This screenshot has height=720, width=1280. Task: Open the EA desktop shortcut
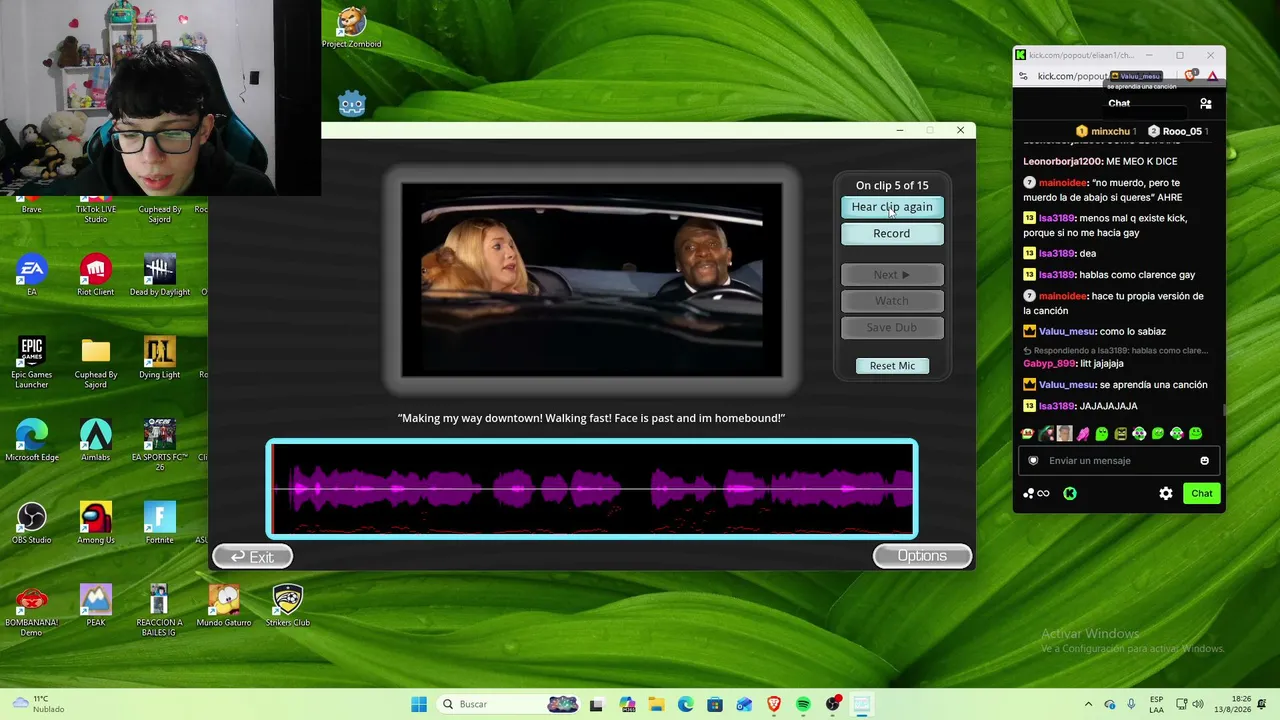pyautogui.click(x=32, y=275)
